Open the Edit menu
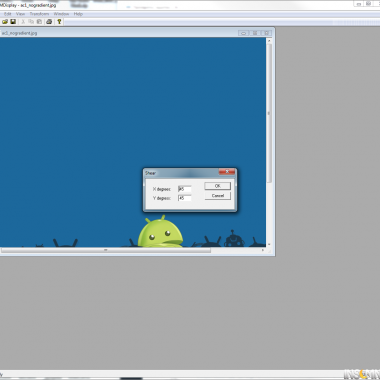 click(x=8, y=14)
